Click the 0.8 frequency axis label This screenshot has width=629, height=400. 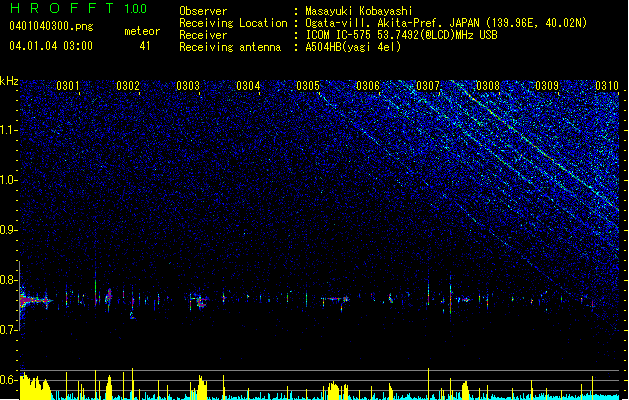(x=9, y=280)
